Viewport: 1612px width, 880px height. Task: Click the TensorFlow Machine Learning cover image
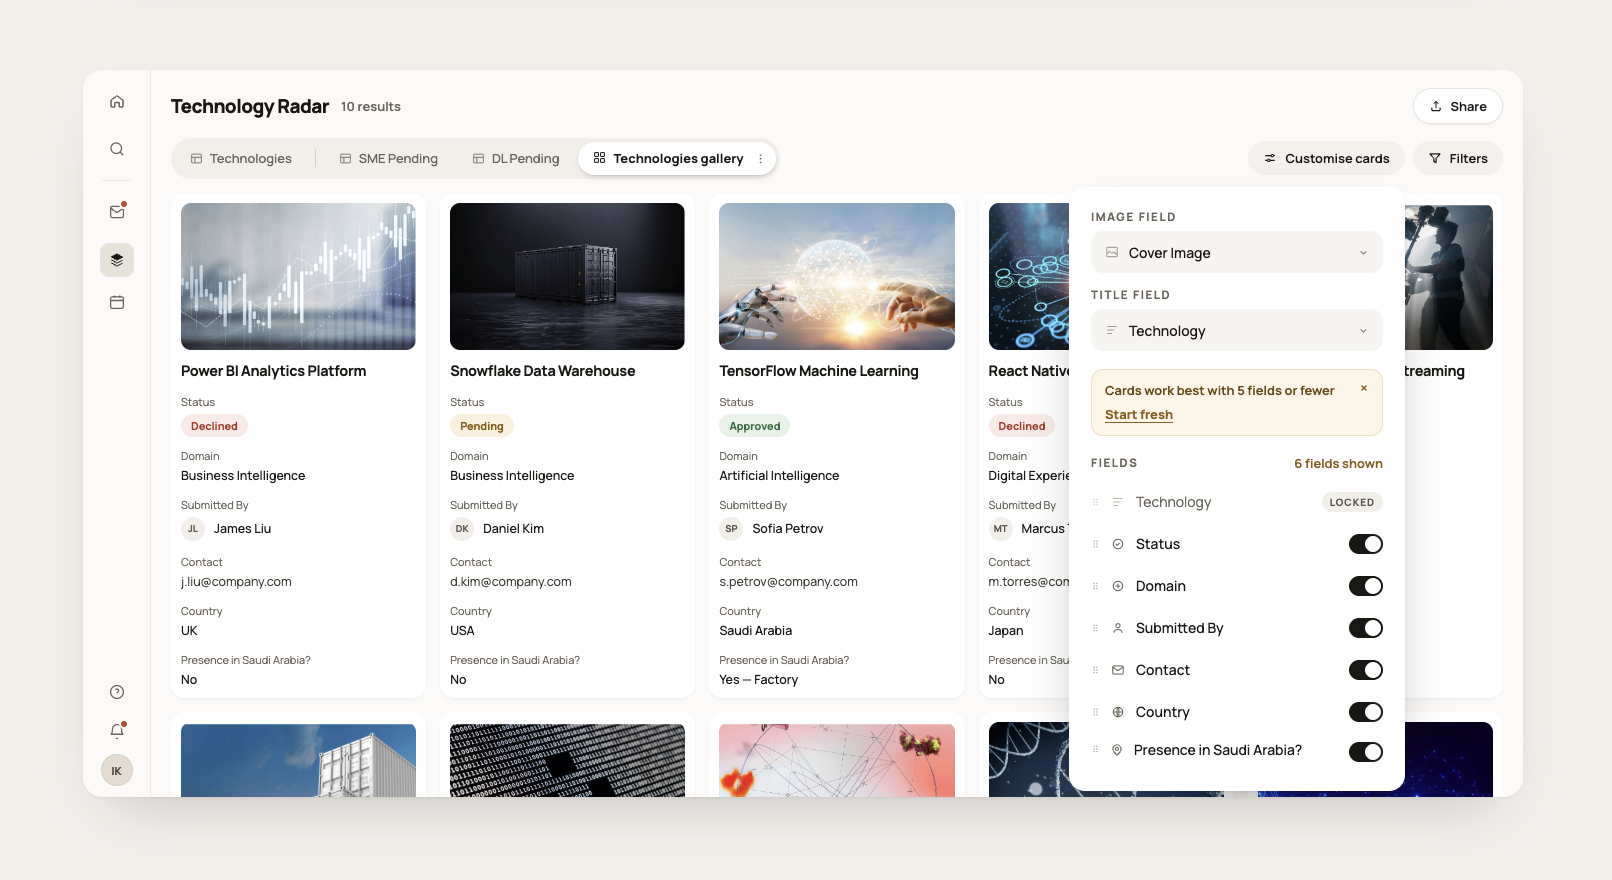click(x=837, y=277)
